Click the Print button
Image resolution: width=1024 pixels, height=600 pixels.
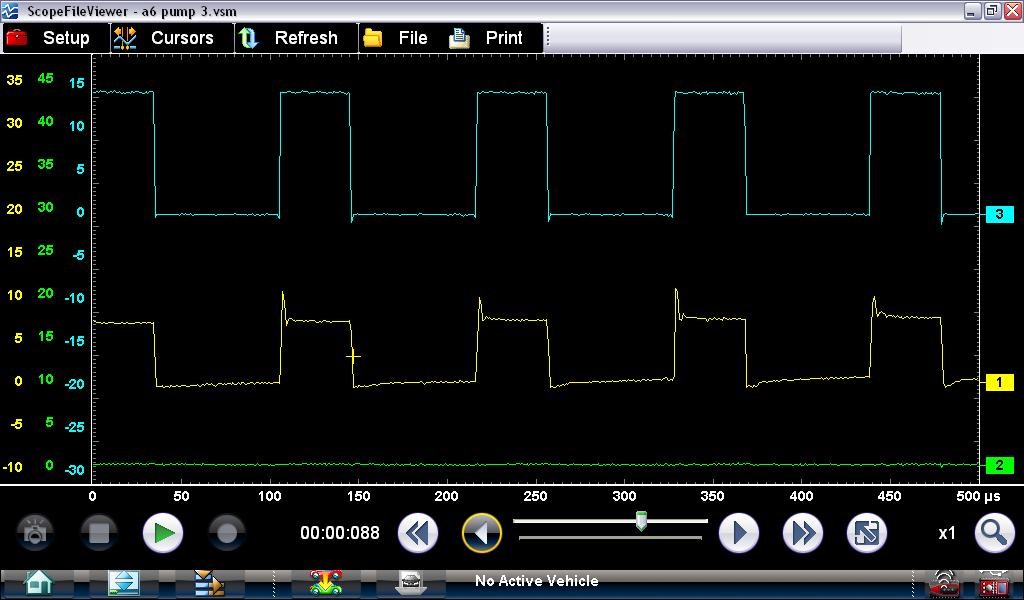488,38
